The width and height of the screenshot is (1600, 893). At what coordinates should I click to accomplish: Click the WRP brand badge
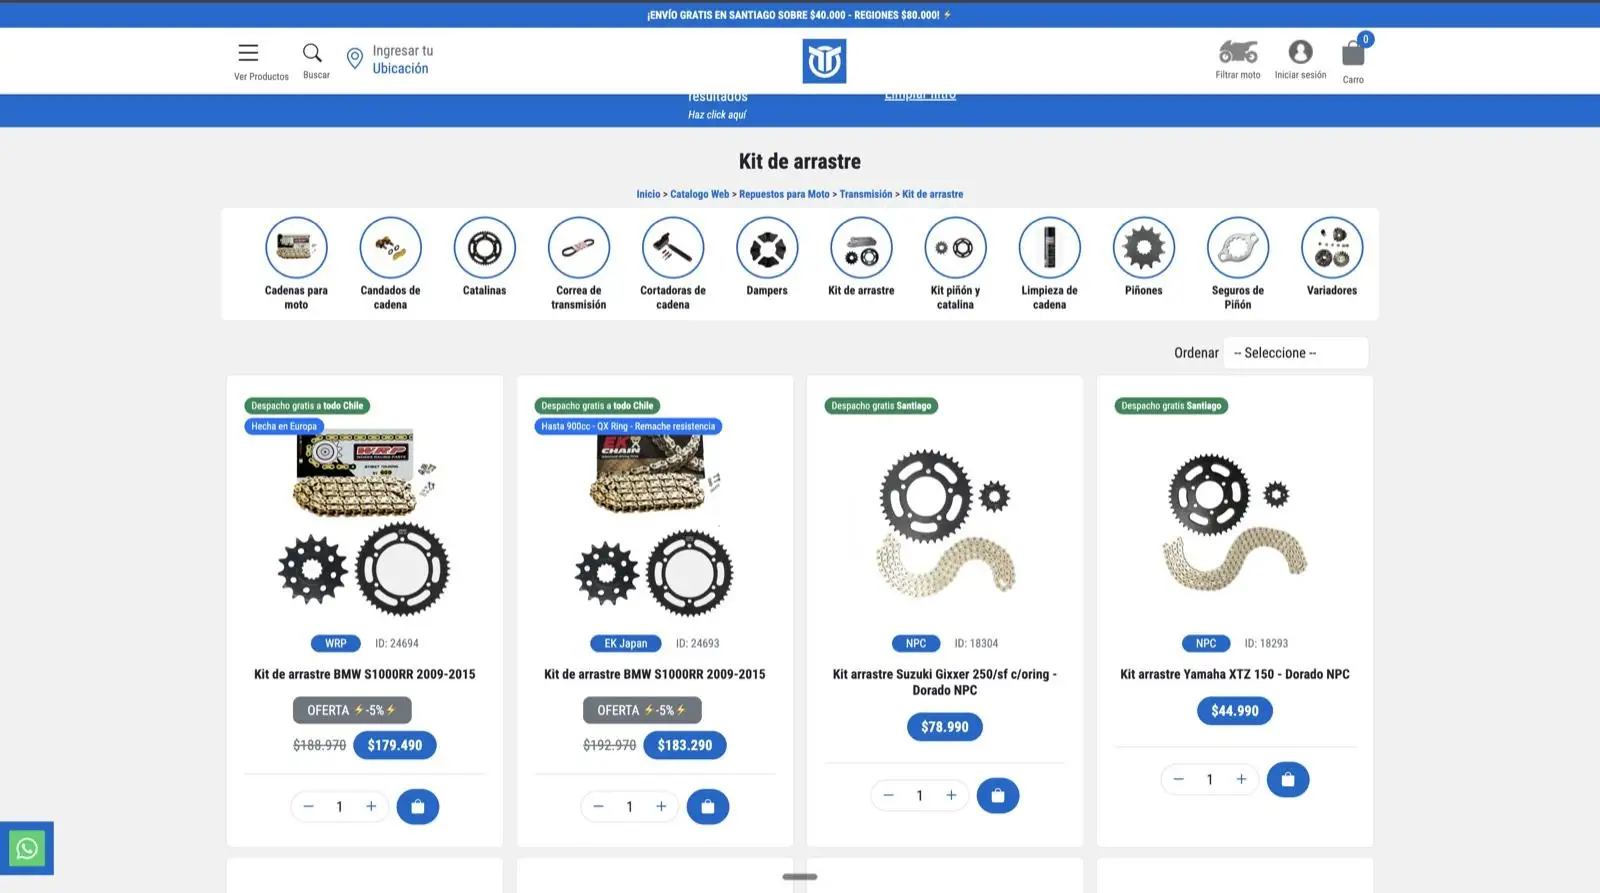point(336,644)
